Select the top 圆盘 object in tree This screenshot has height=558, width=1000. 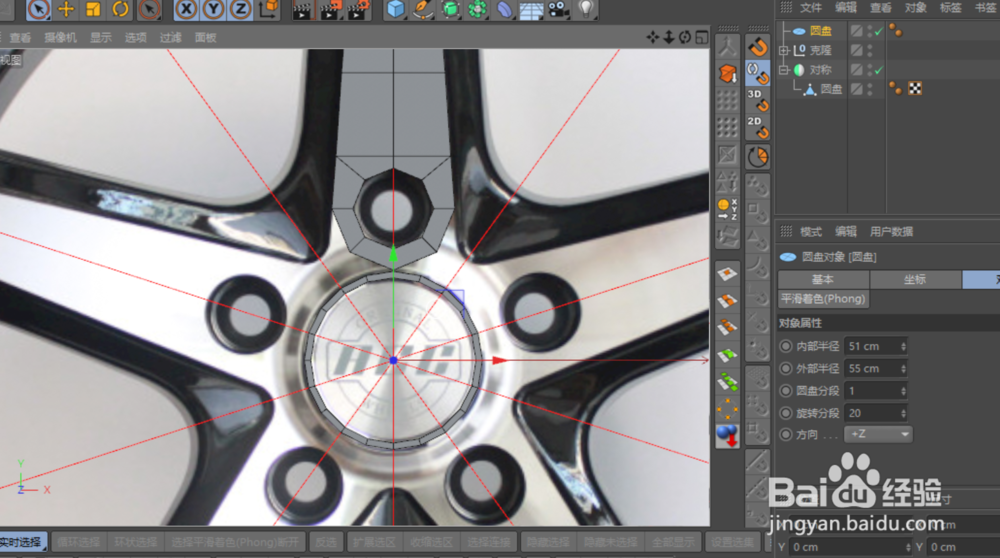coord(820,31)
